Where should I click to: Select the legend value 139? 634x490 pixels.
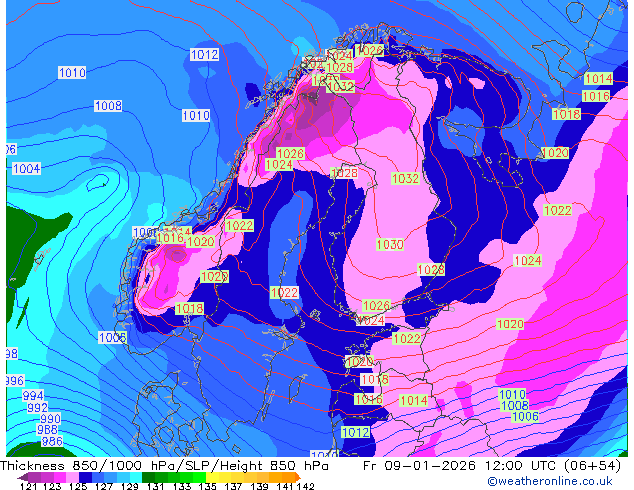[x=259, y=486]
